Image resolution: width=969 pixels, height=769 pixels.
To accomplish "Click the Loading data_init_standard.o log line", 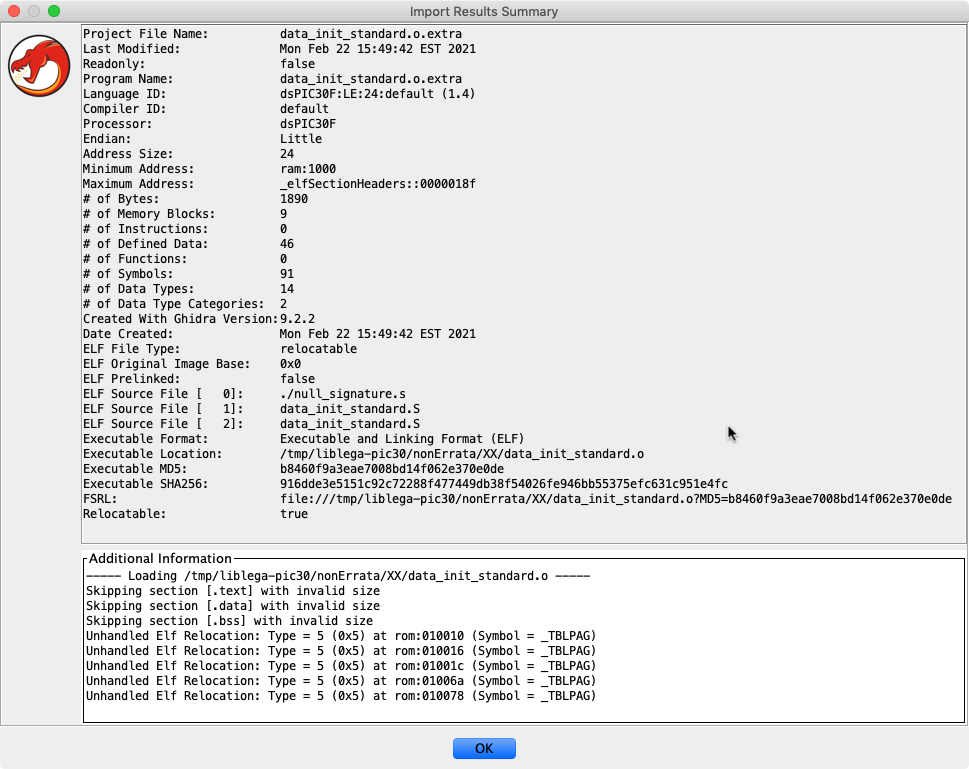I will (338, 576).
